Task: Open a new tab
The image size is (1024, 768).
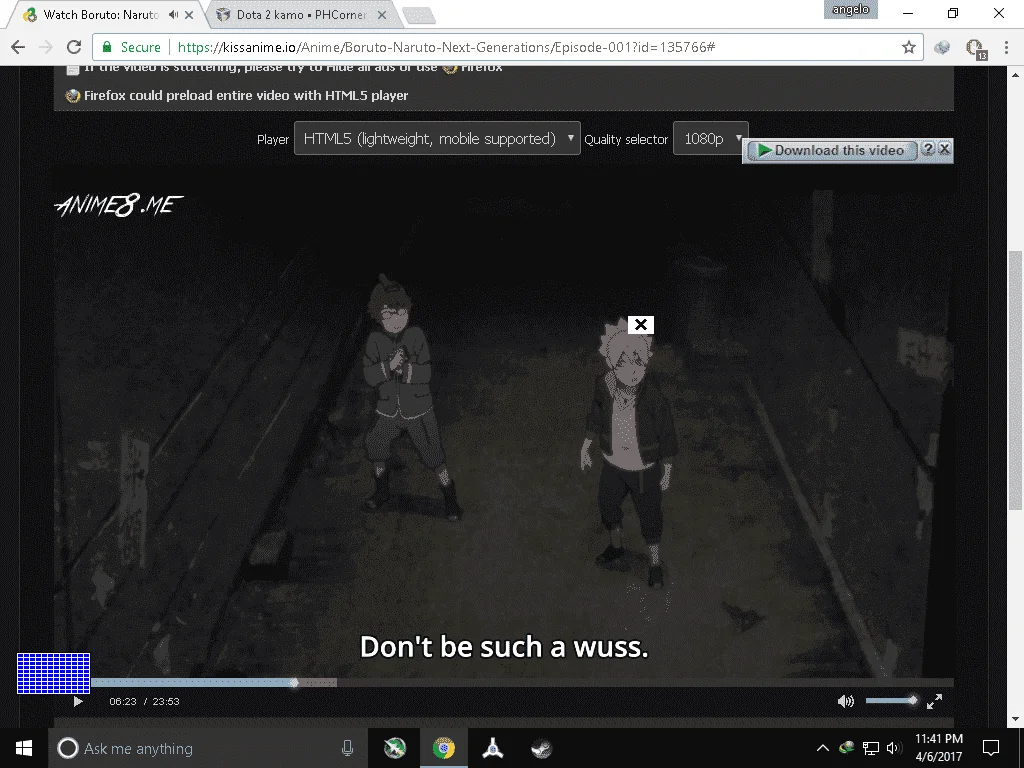Action: click(419, 16)
